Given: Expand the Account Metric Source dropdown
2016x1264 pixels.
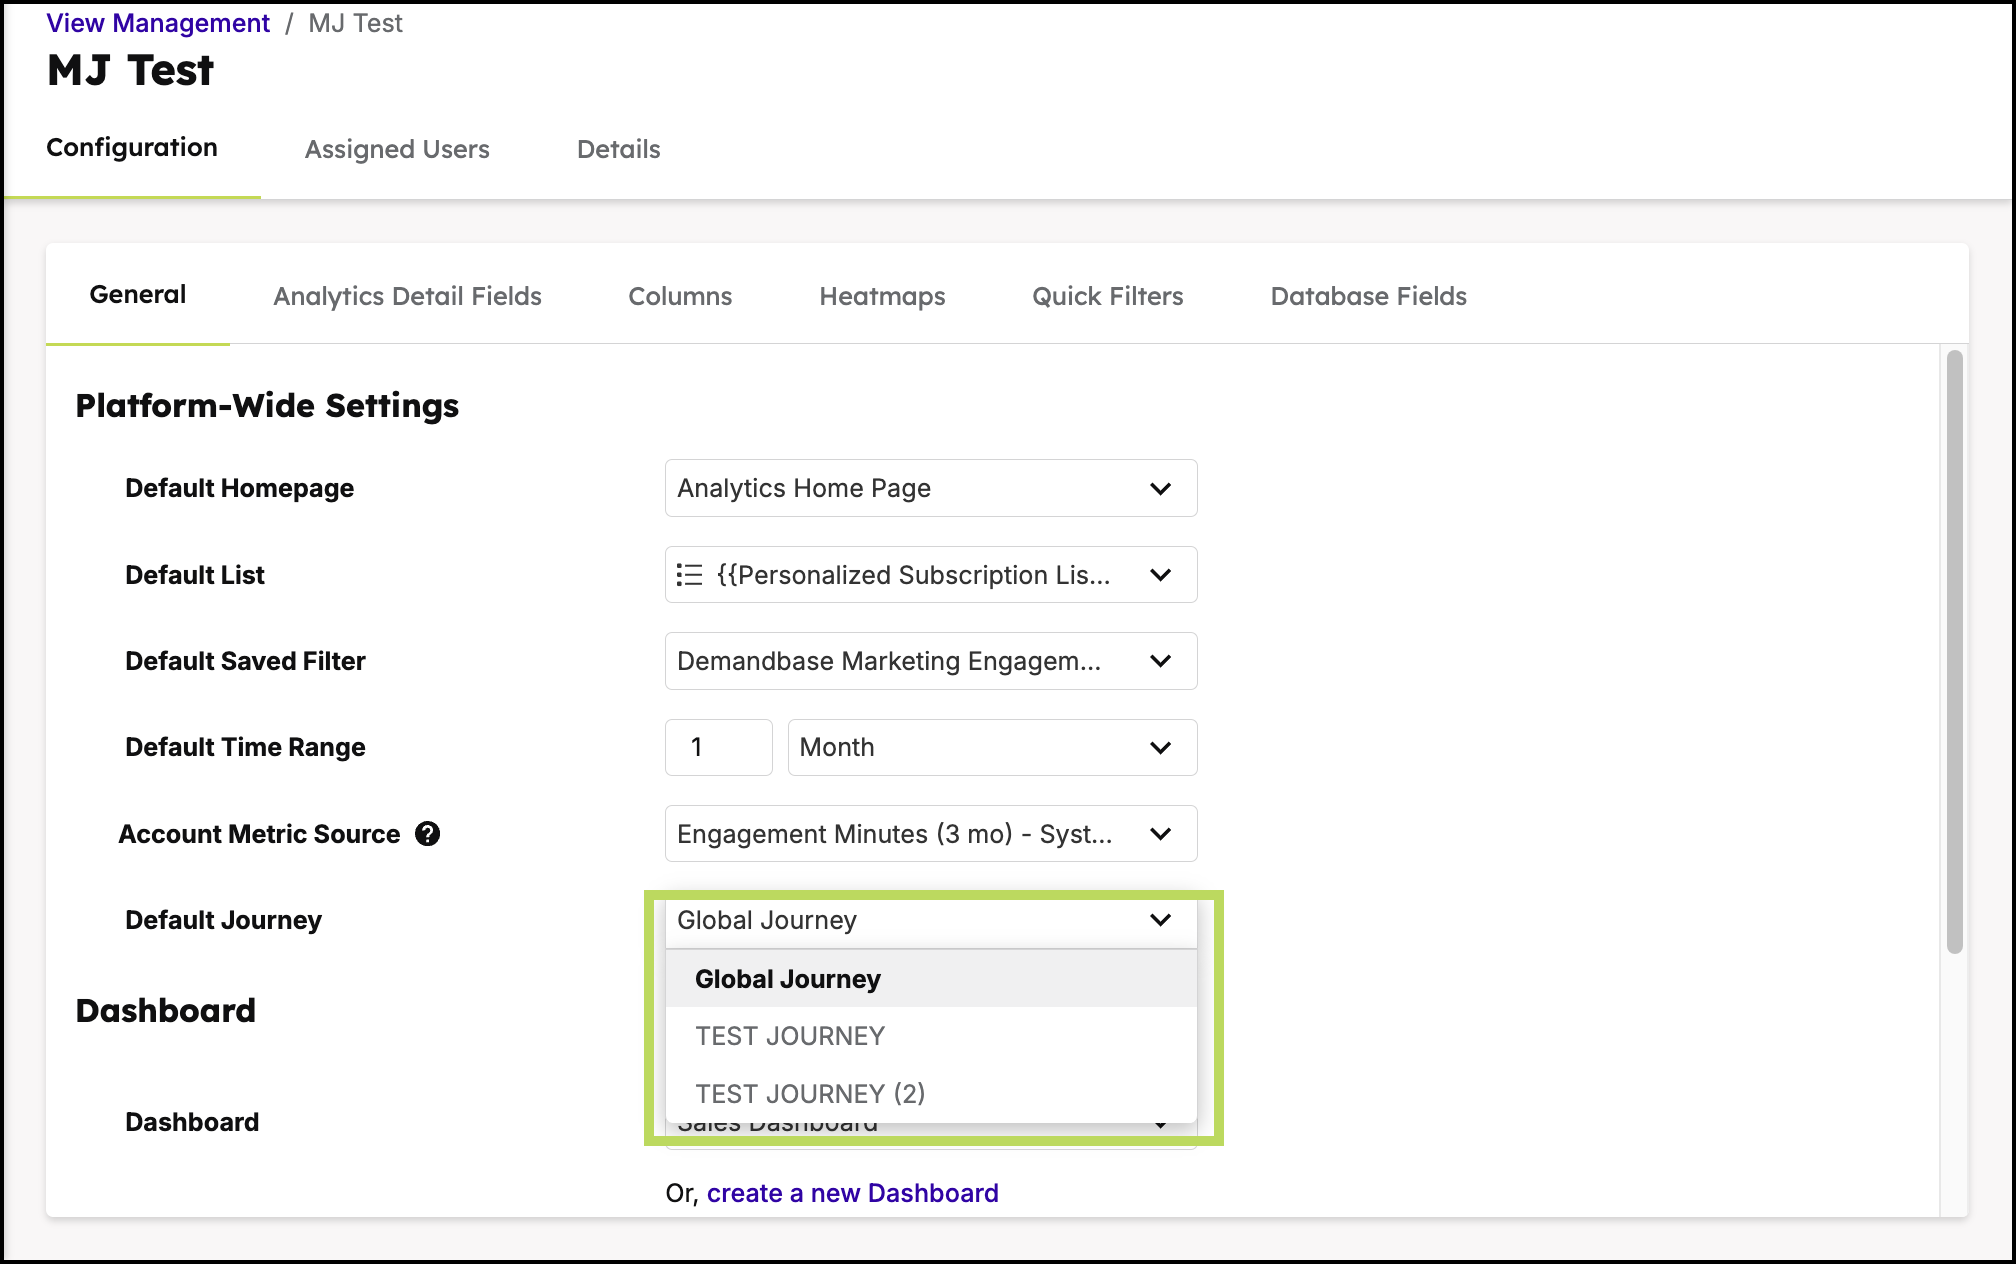Looking at the screenshot, I should coord(931,834).
